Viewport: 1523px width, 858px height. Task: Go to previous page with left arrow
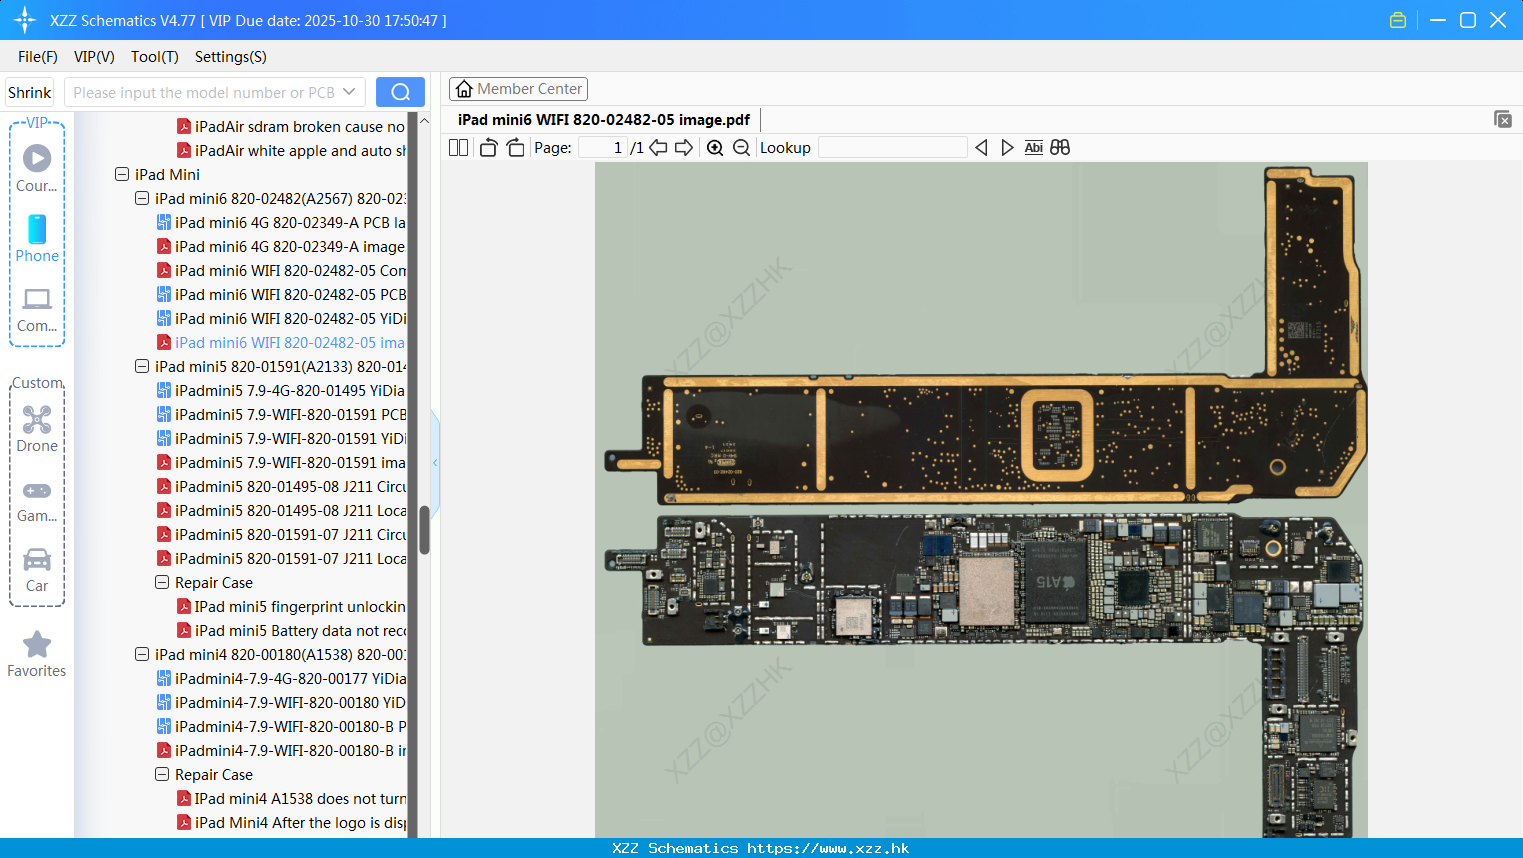tap(658, 148)
